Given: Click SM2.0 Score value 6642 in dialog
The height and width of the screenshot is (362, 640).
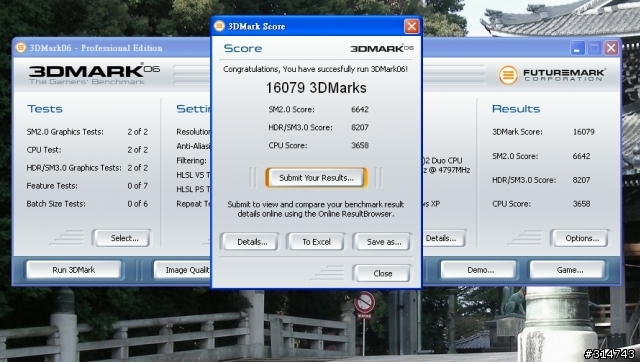Looking at the screenshot, I should tap(360, 109).
